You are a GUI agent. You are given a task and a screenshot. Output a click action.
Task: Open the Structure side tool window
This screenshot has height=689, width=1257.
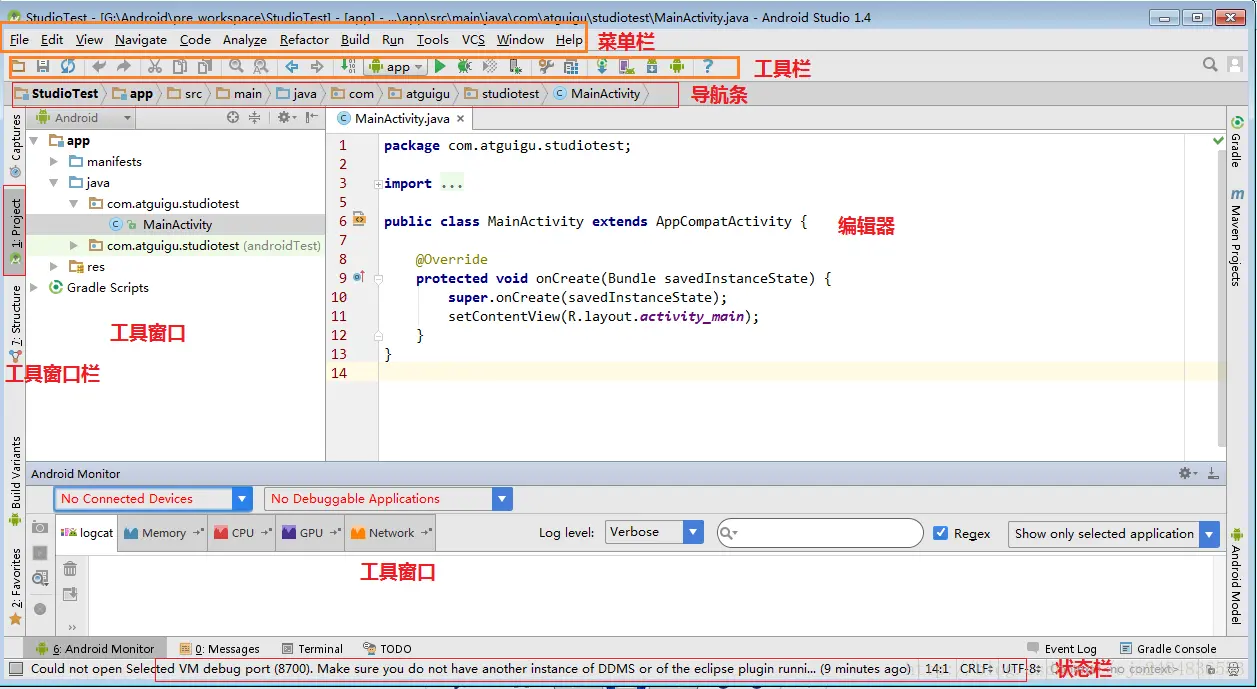coord(15,322)
